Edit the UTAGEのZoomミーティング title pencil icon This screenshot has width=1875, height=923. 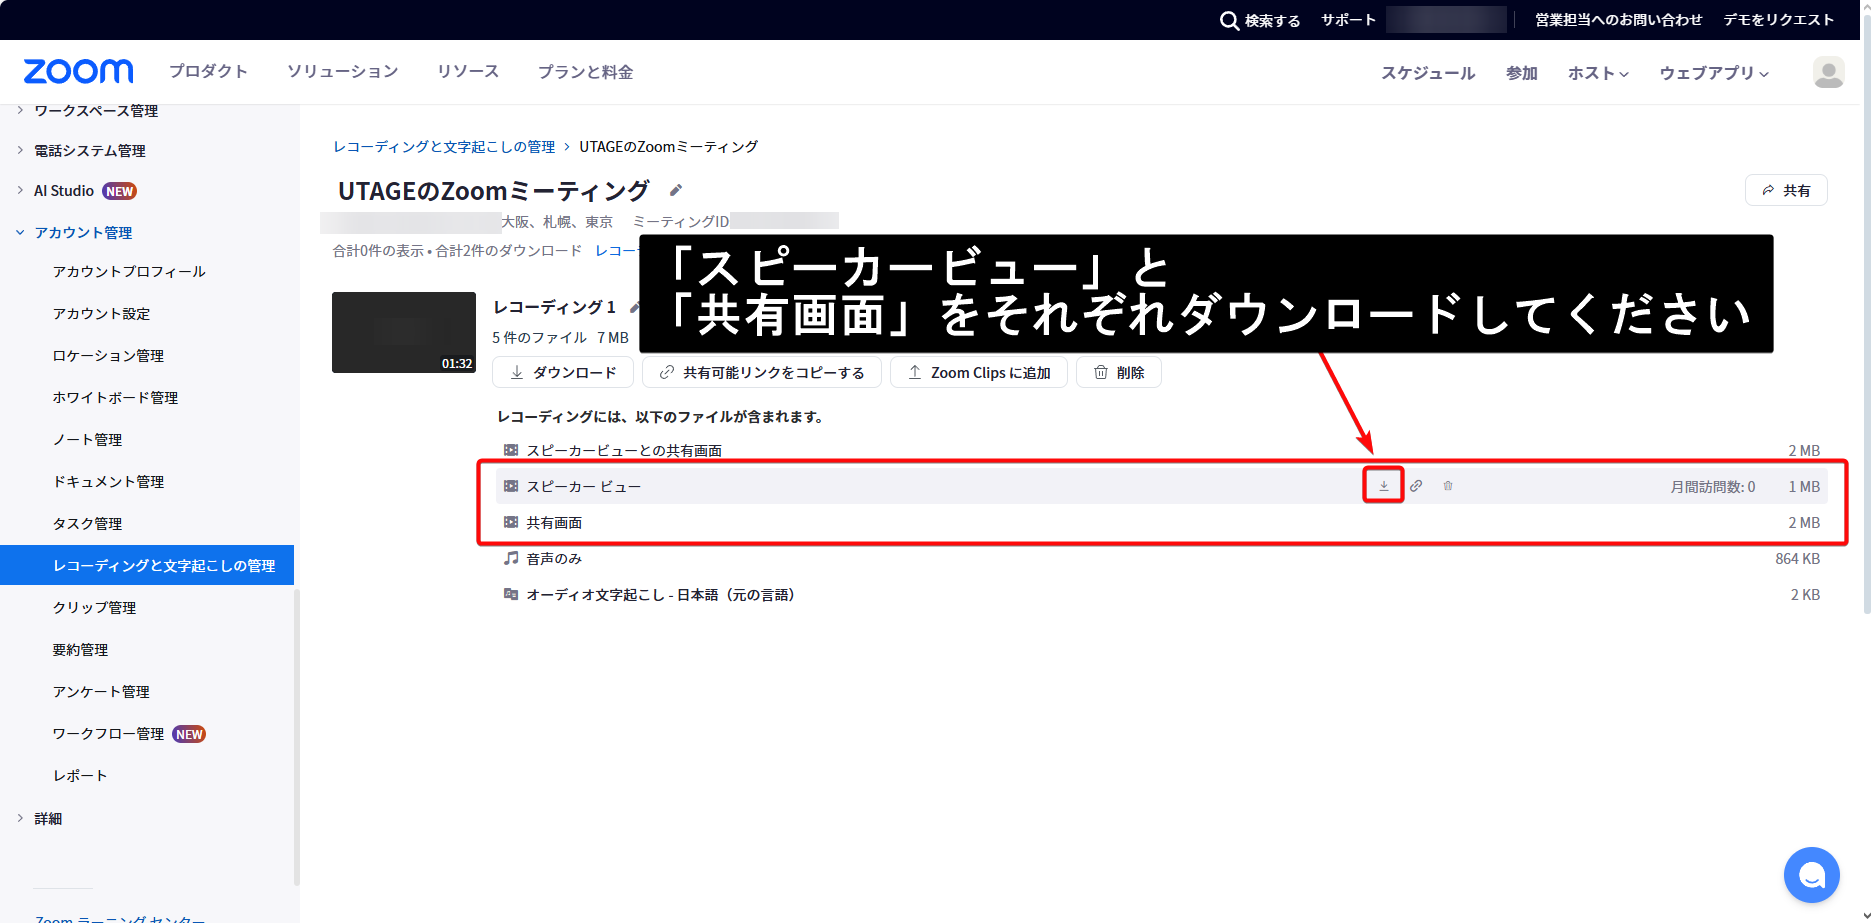[676, 190]
